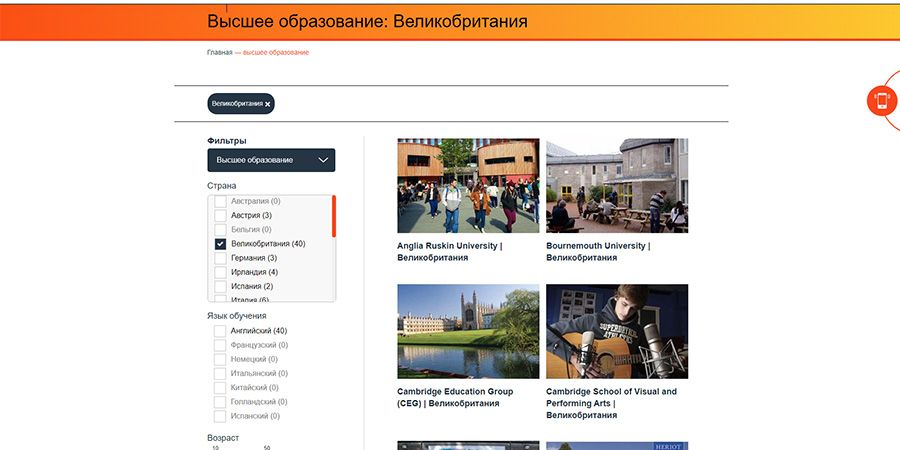Uncheck the Великобритания country checkbox

pos(221,244)
